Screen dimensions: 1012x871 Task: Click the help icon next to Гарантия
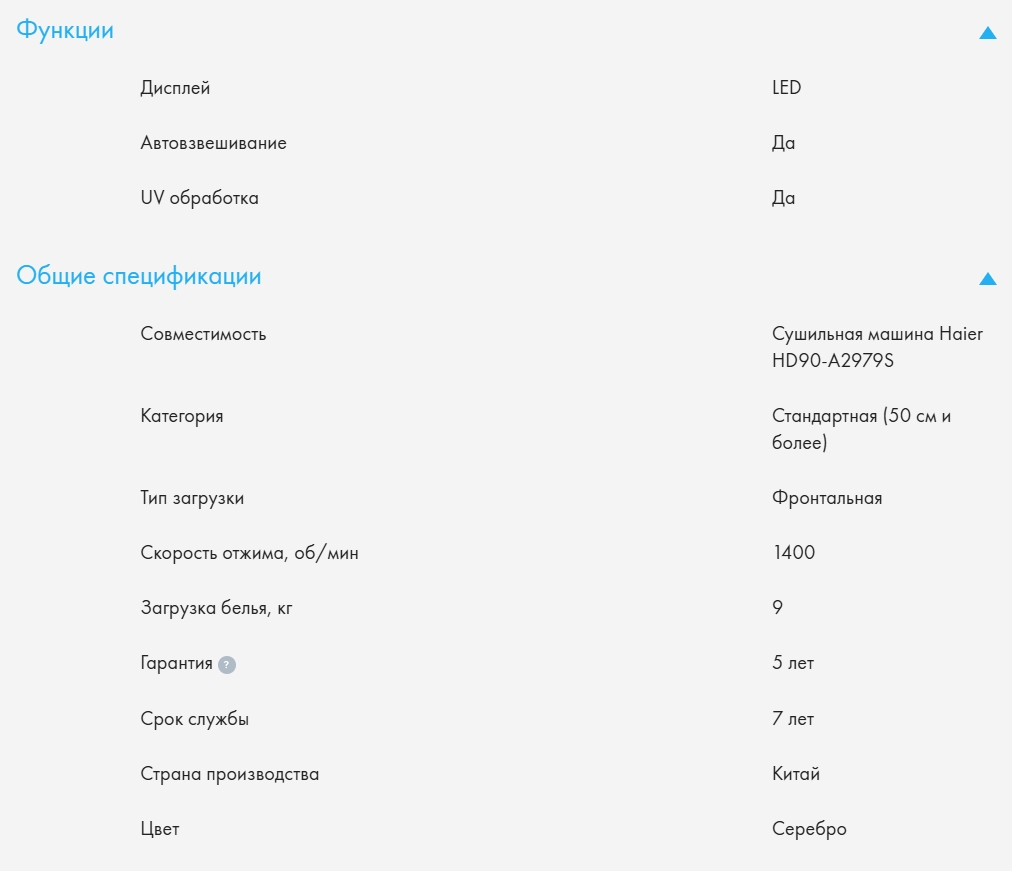(228, 665)
